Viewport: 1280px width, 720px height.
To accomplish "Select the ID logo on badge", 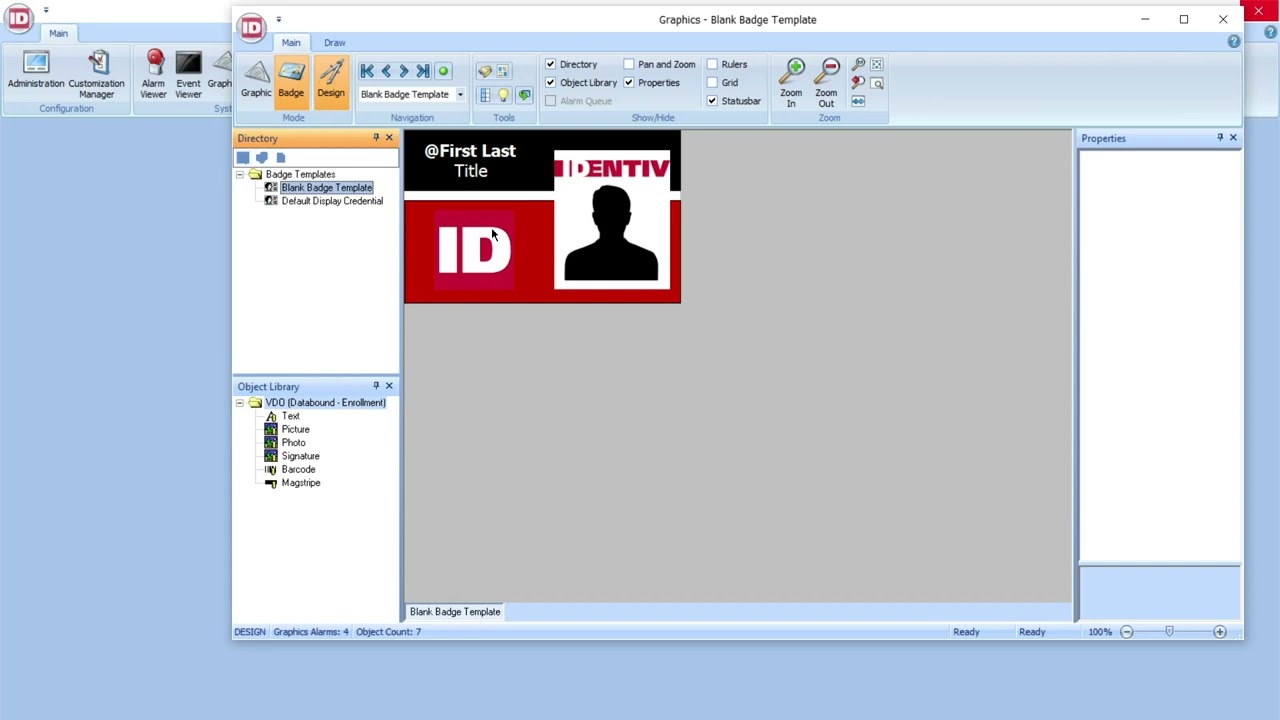I will [x=474, y=250].
